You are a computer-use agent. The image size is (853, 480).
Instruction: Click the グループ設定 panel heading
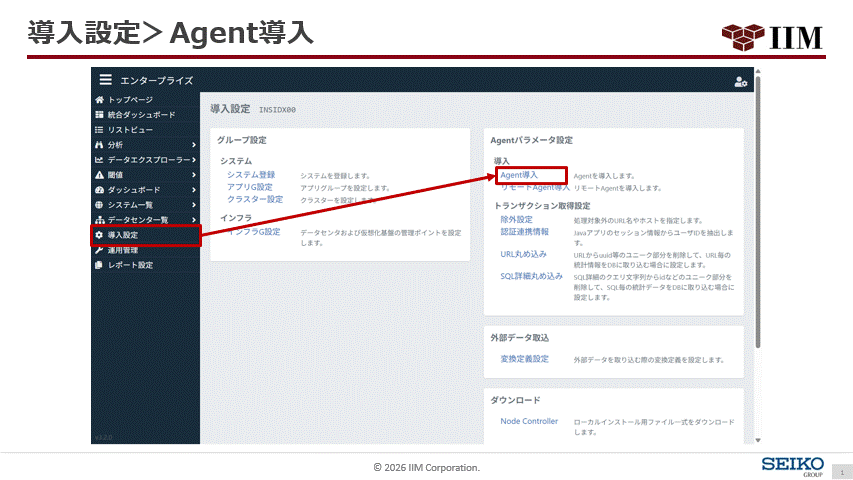(x=242, y=140)
